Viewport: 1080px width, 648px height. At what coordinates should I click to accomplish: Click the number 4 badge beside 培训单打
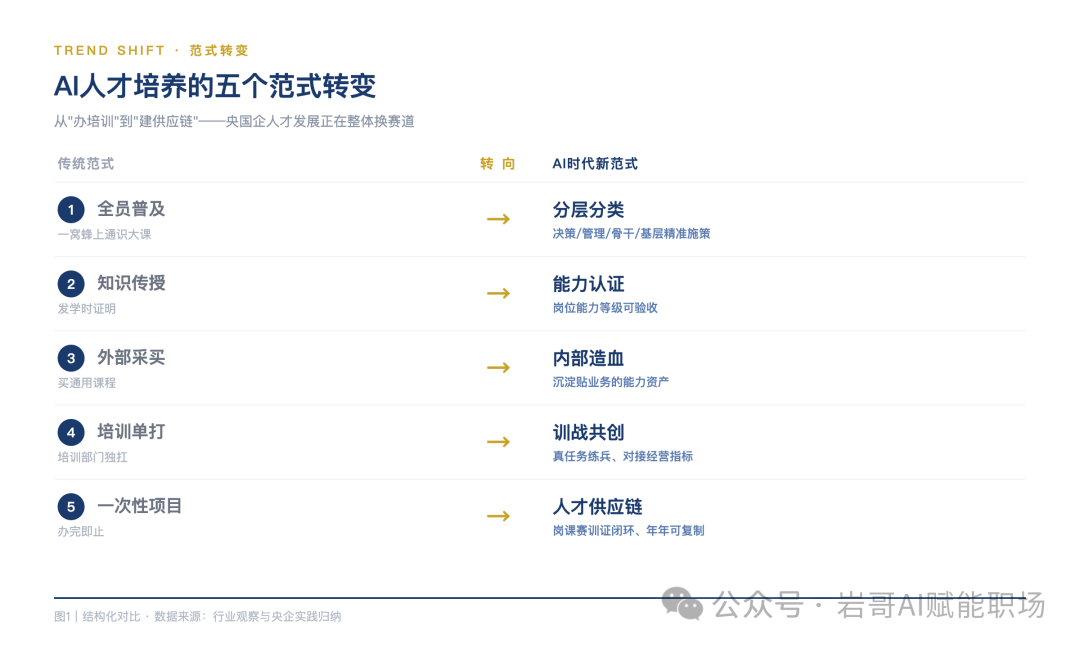click(x=71, y=432)
